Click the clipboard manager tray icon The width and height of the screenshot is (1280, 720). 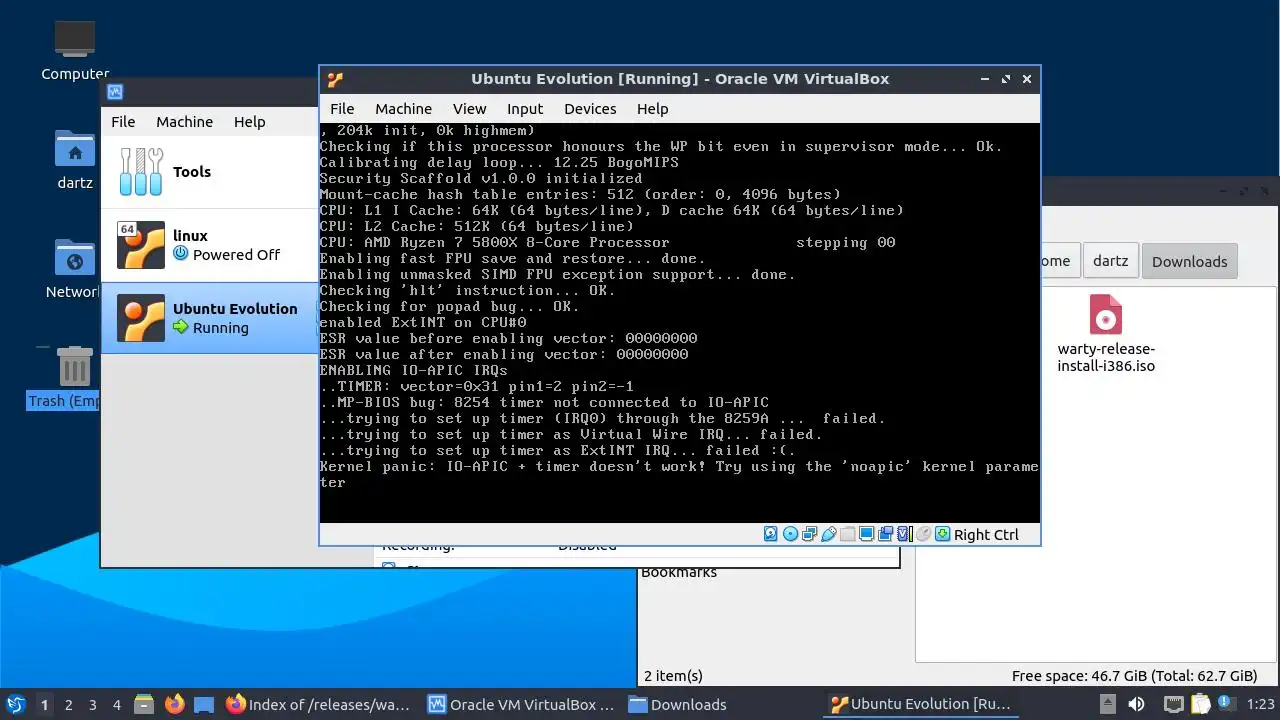1200,705
